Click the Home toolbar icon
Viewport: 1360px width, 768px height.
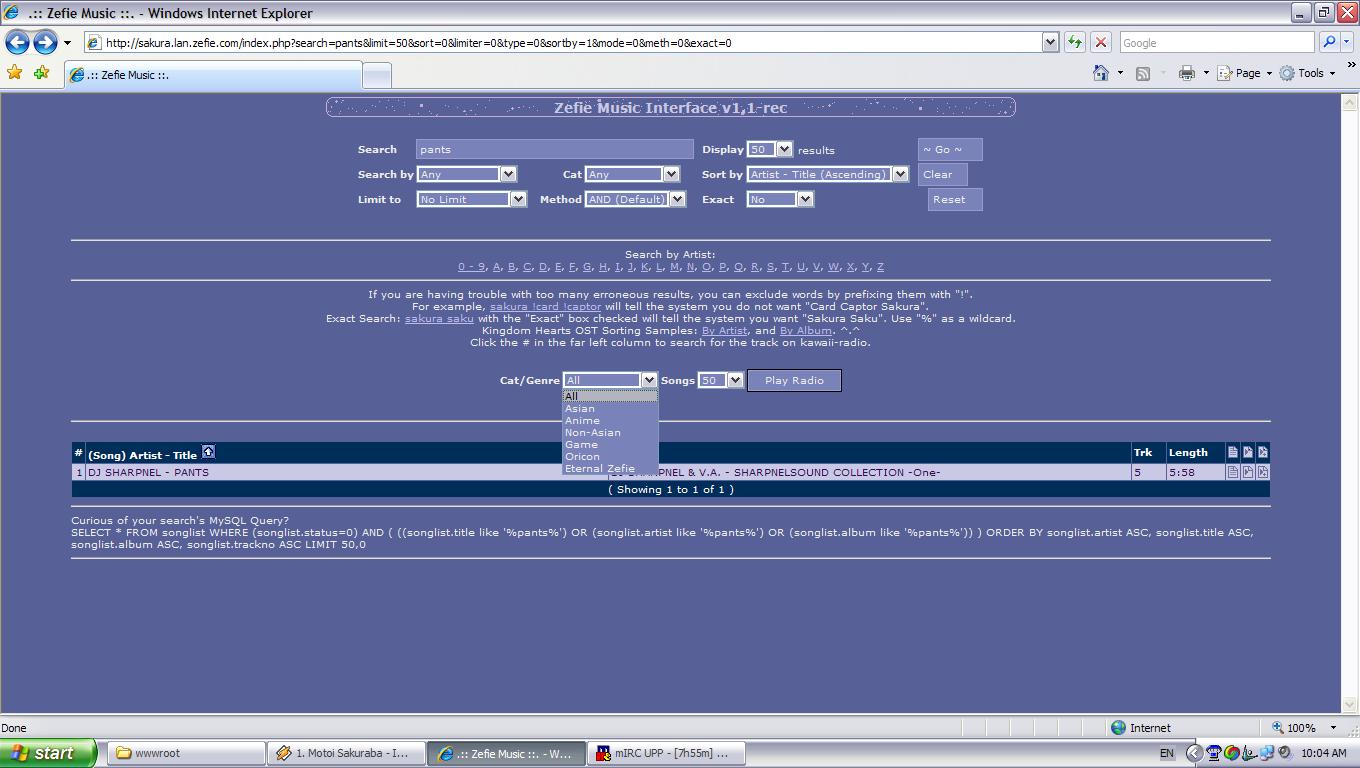[1101, 73]
